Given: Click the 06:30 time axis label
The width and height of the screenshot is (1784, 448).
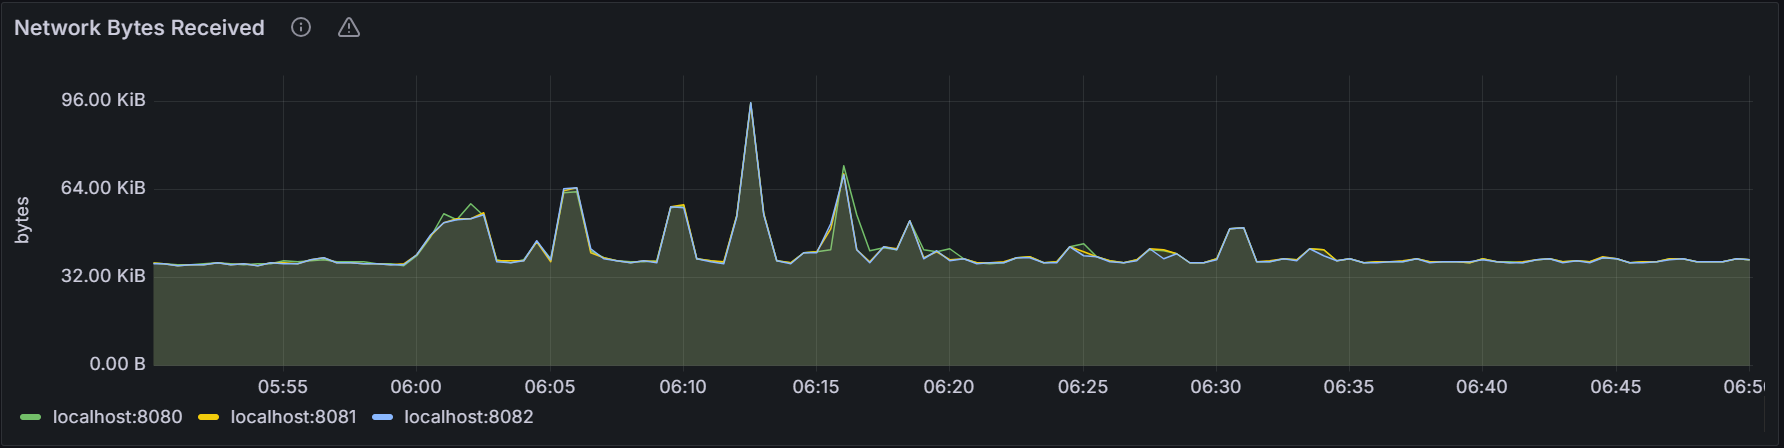Looking at the screenshot, I should click(x=1215, y=387).
